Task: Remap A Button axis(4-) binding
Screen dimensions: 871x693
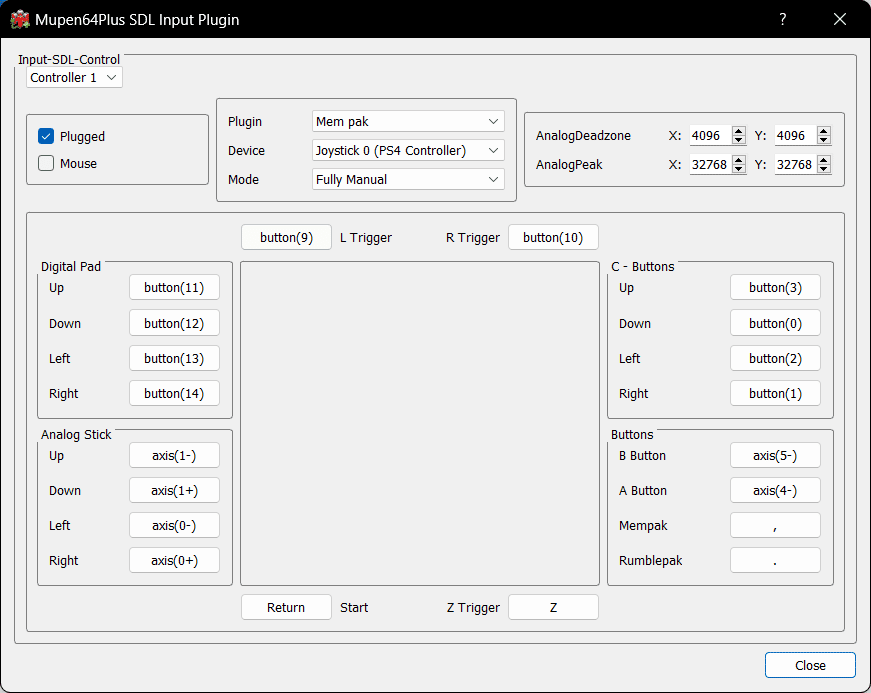Action: [x=775, y=490]
